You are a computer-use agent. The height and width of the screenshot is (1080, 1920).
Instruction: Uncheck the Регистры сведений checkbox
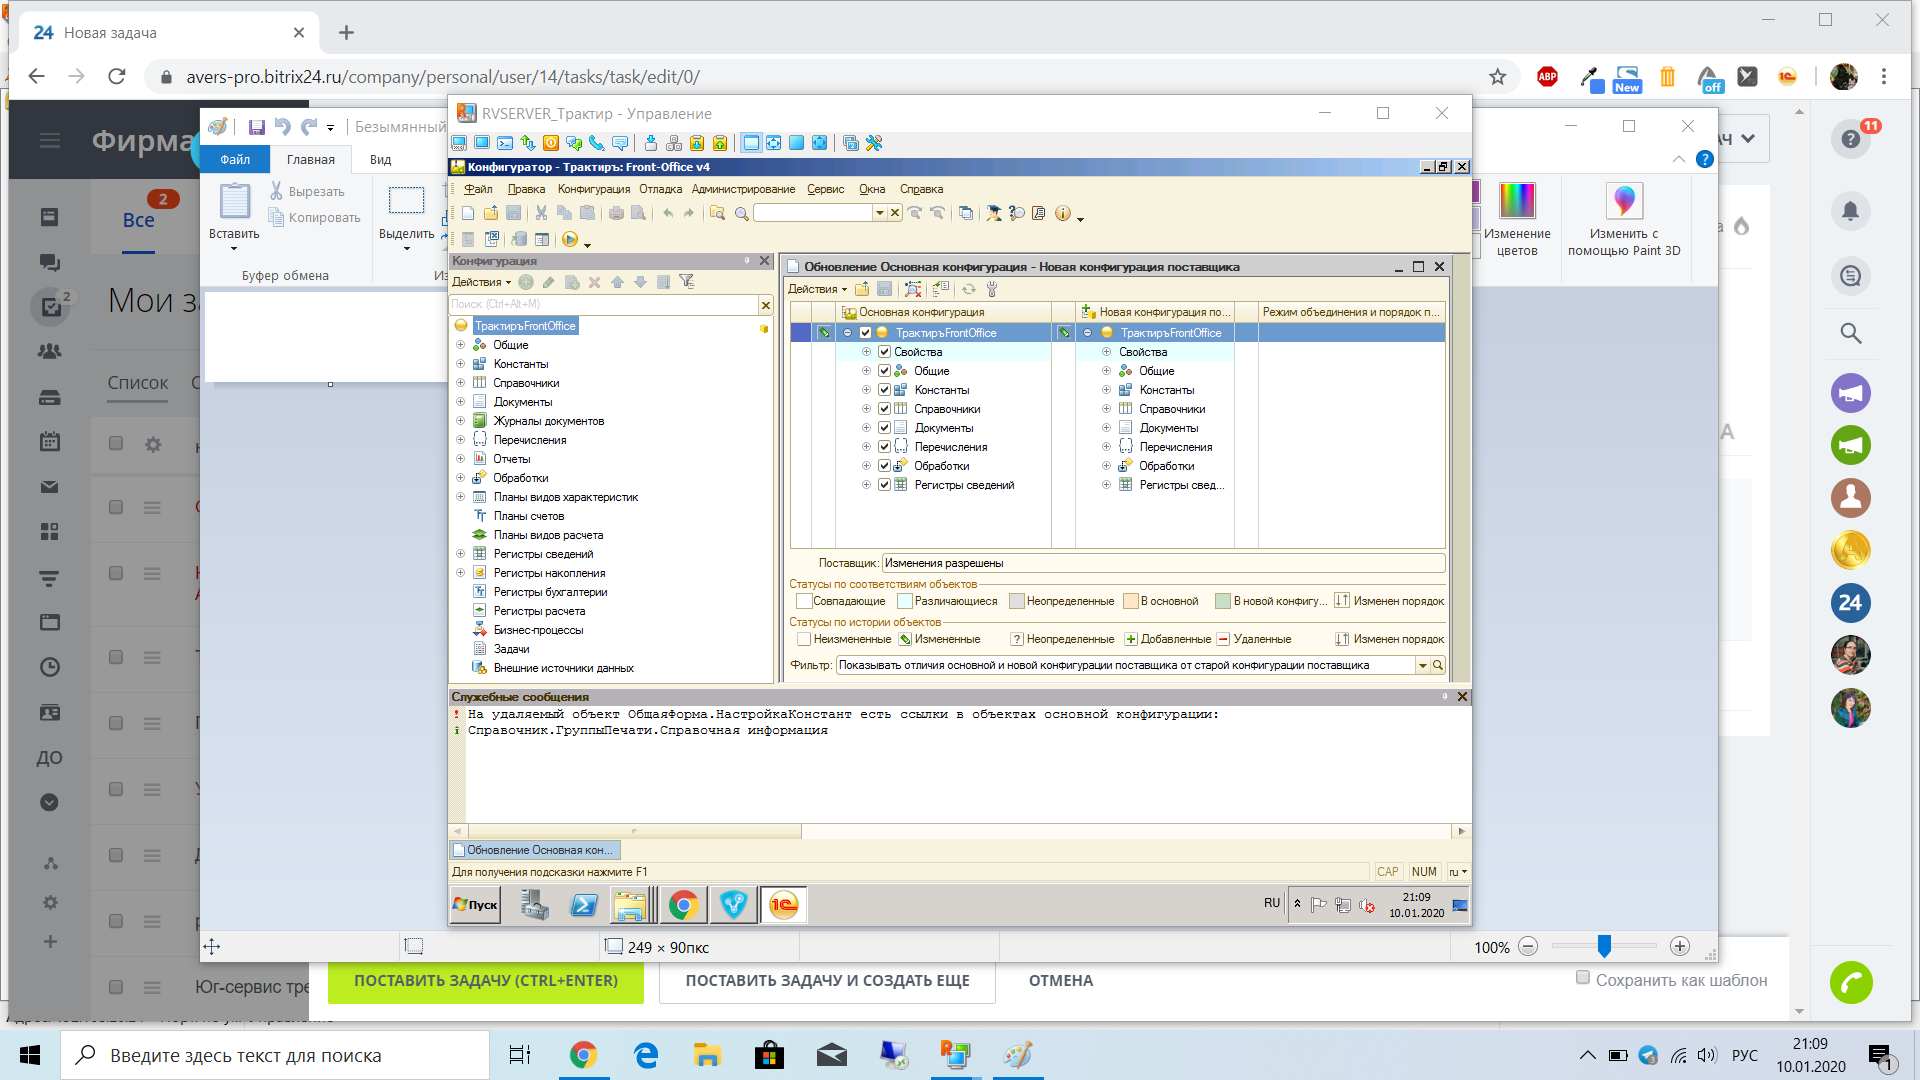coord(884,485)
